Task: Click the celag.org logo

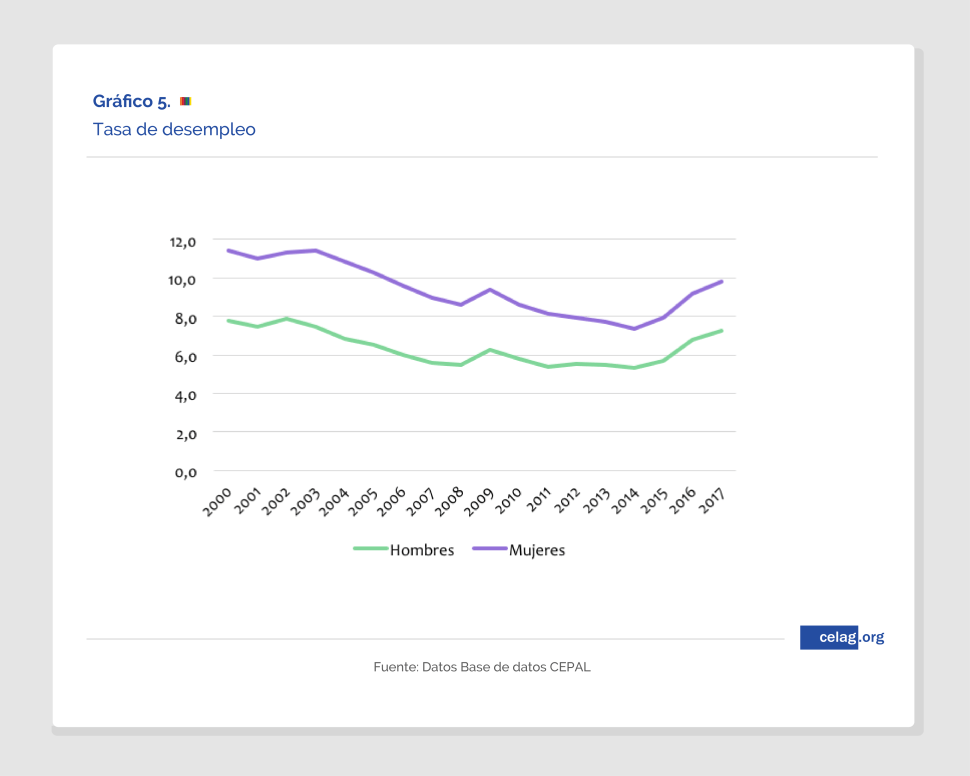Action: point(841,637)
